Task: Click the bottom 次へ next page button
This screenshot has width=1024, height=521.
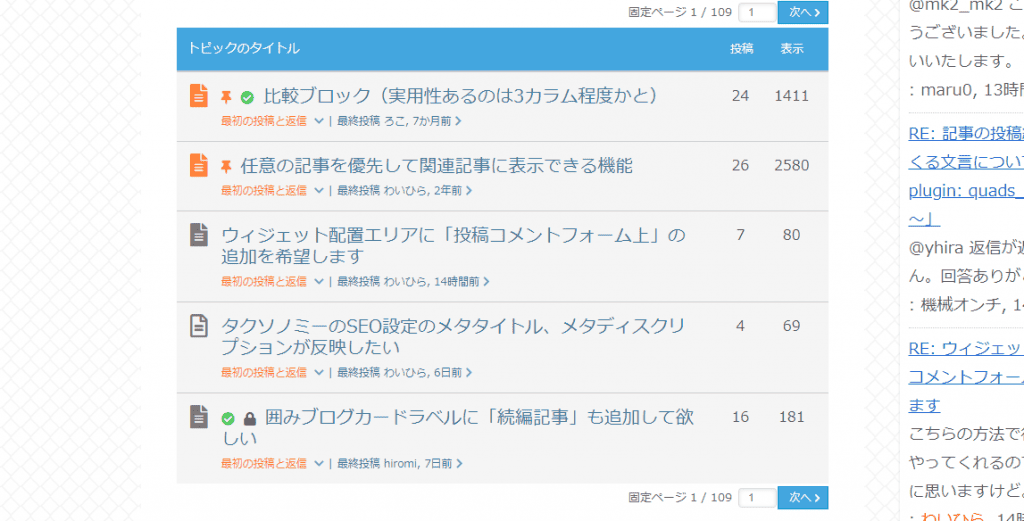Action: [x=803, y=497]
